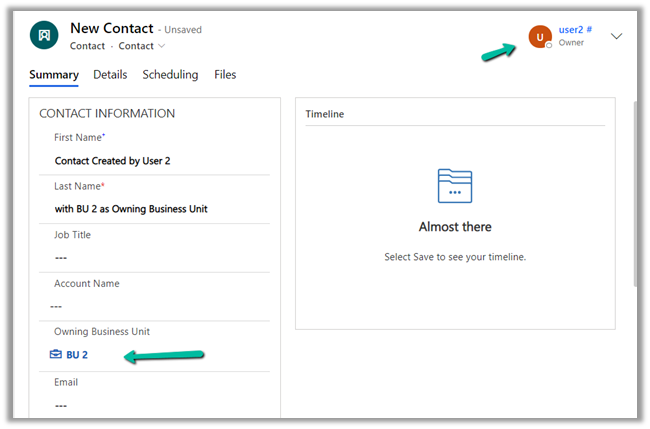
Task: Select the Files tab
Action: coord(225,75)
